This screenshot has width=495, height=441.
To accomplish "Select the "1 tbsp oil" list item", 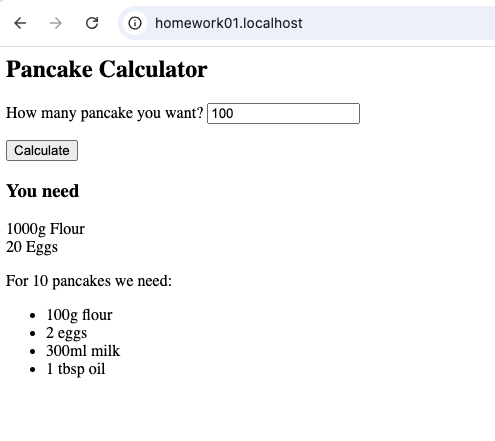I will (76, 369).
